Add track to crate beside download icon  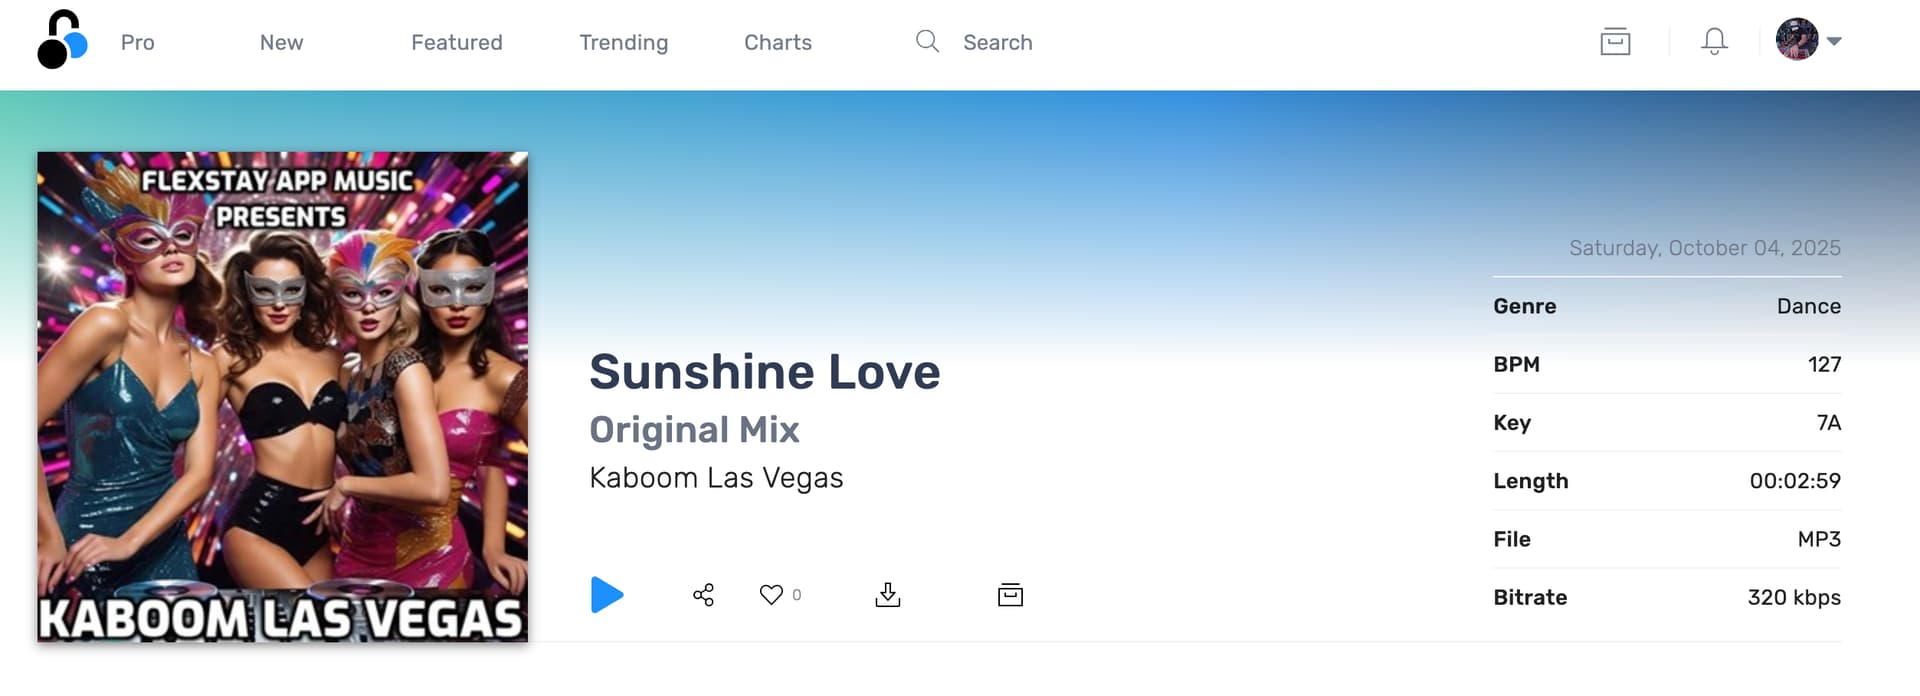tap(1010, 595)
